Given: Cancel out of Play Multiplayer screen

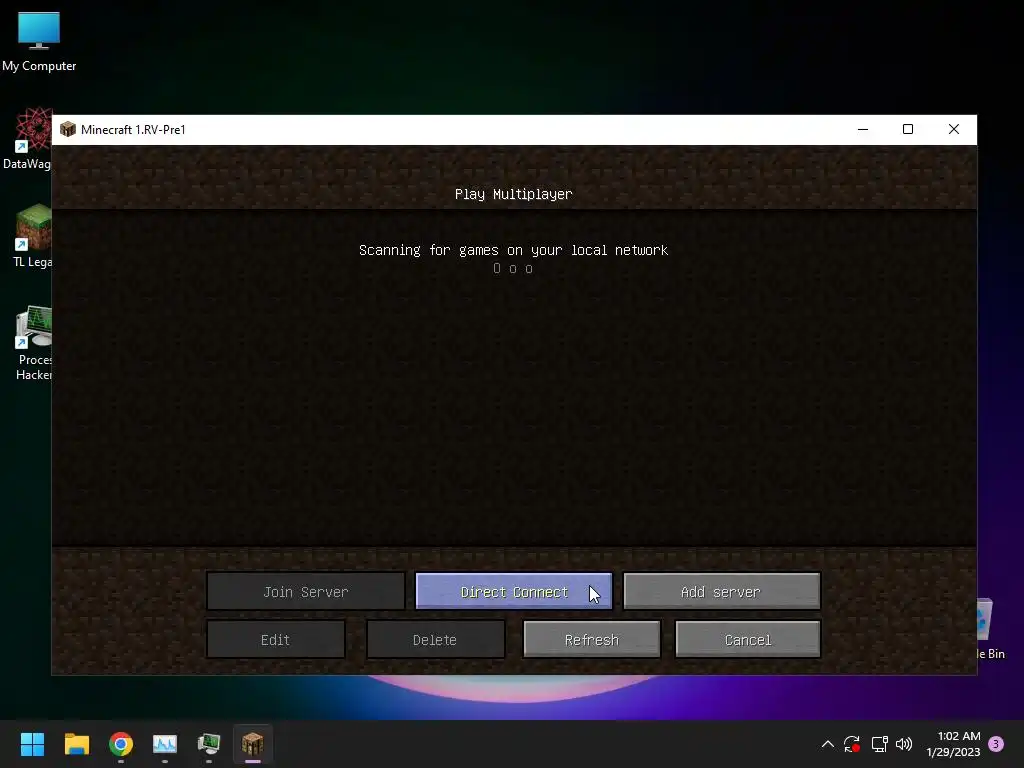Looking at the screenshot, I should click(x=748, y=639).
